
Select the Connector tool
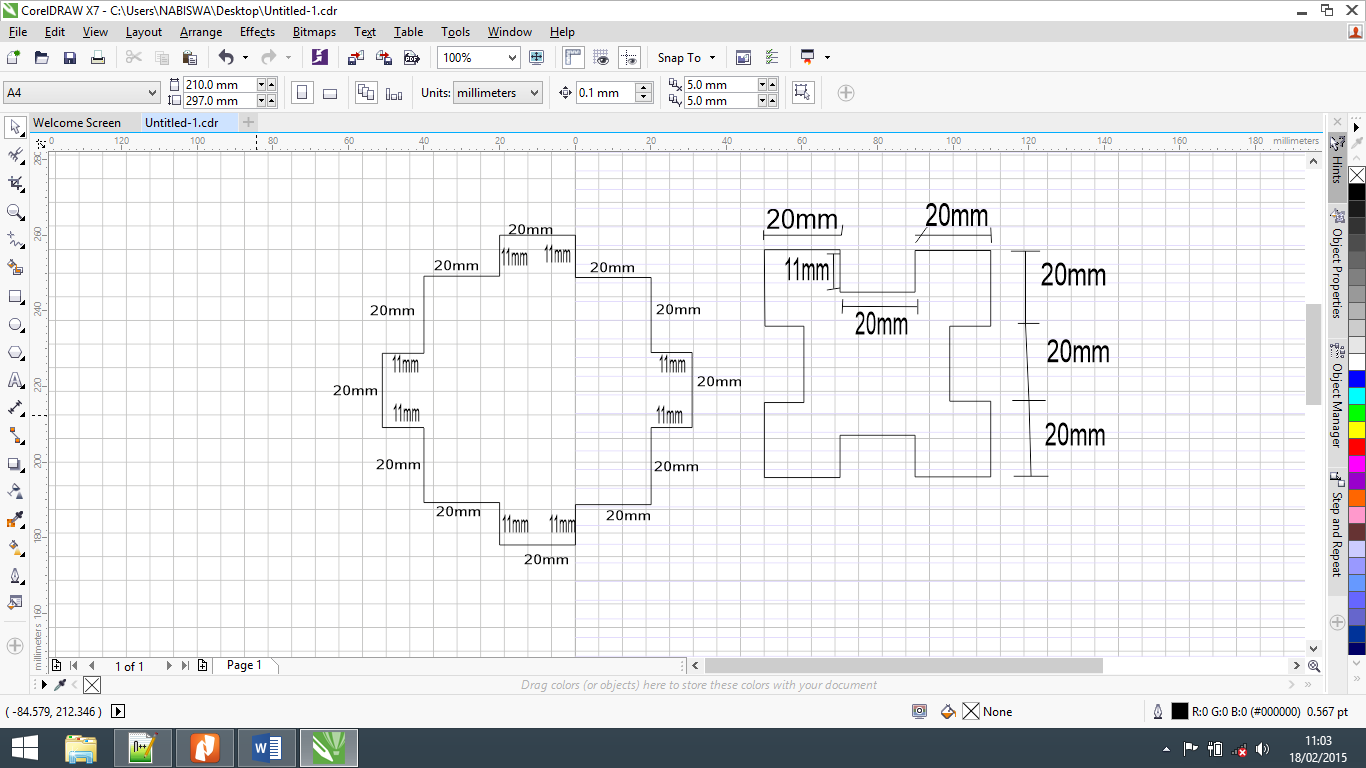pos(15,436)
